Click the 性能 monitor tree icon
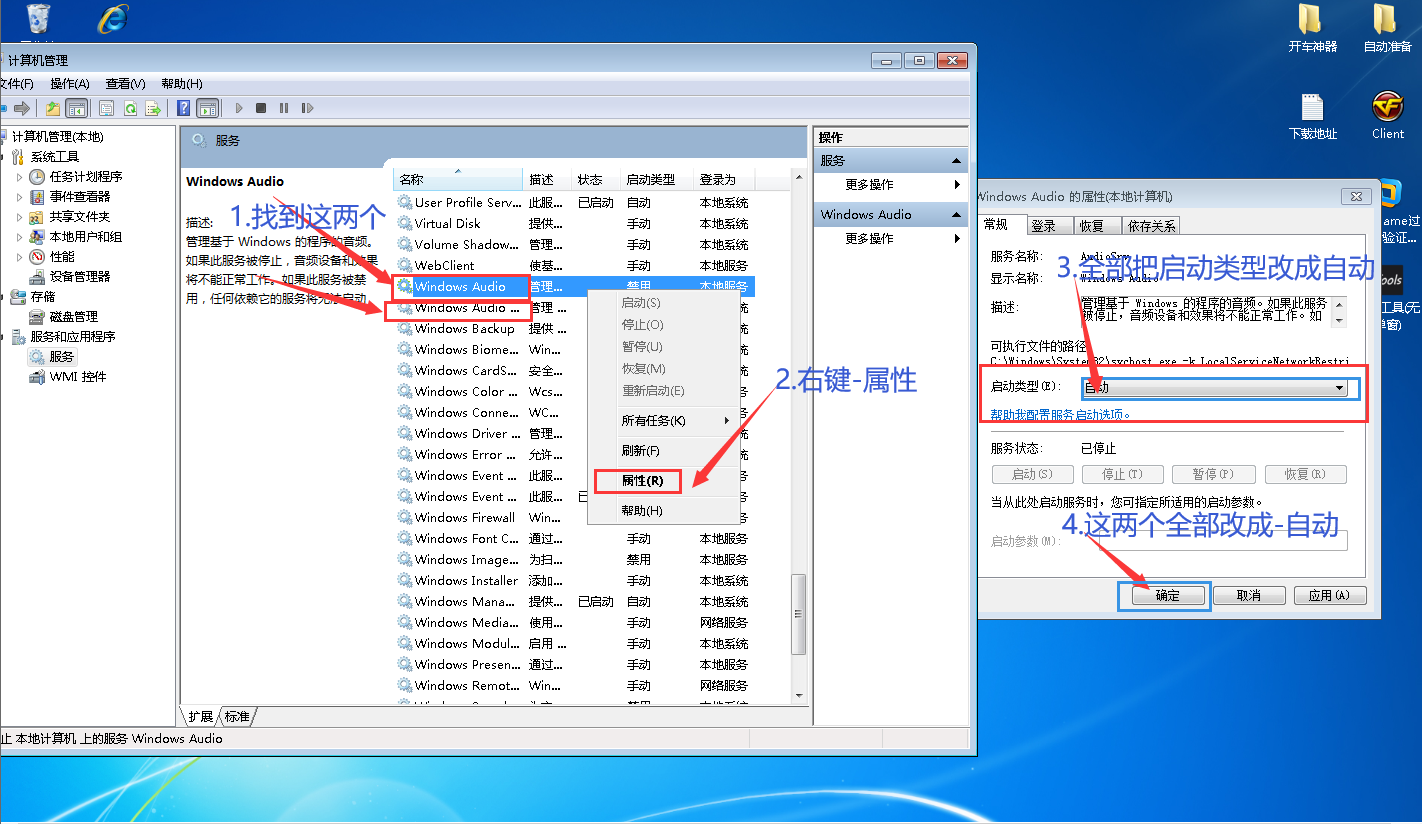 pyautogui.click(x=37, y=256)
